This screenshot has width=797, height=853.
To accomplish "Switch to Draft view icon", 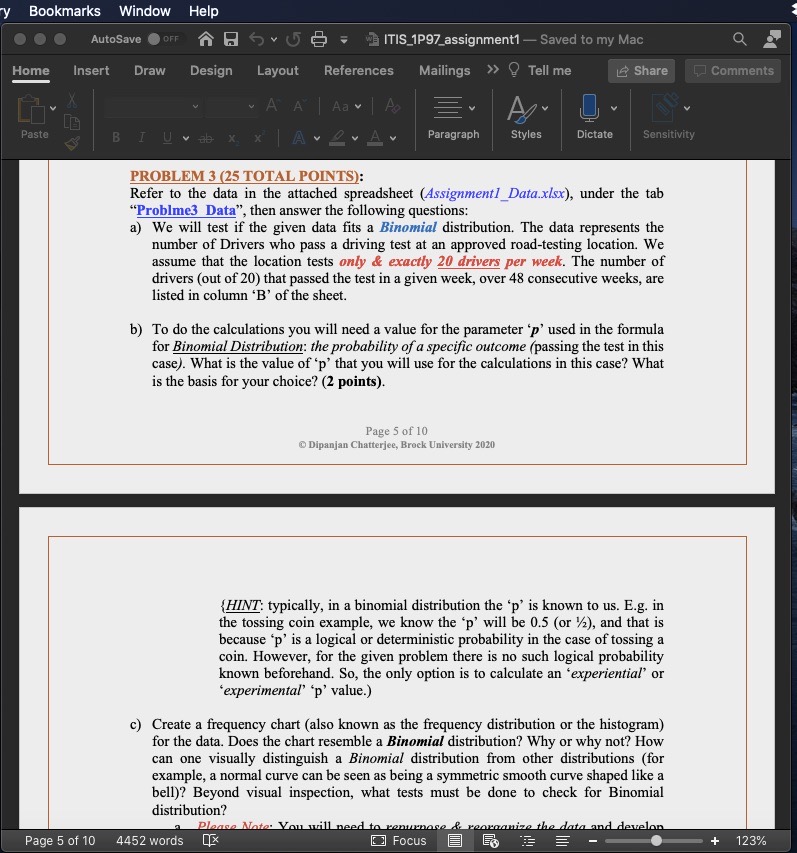I will (563, 841).
